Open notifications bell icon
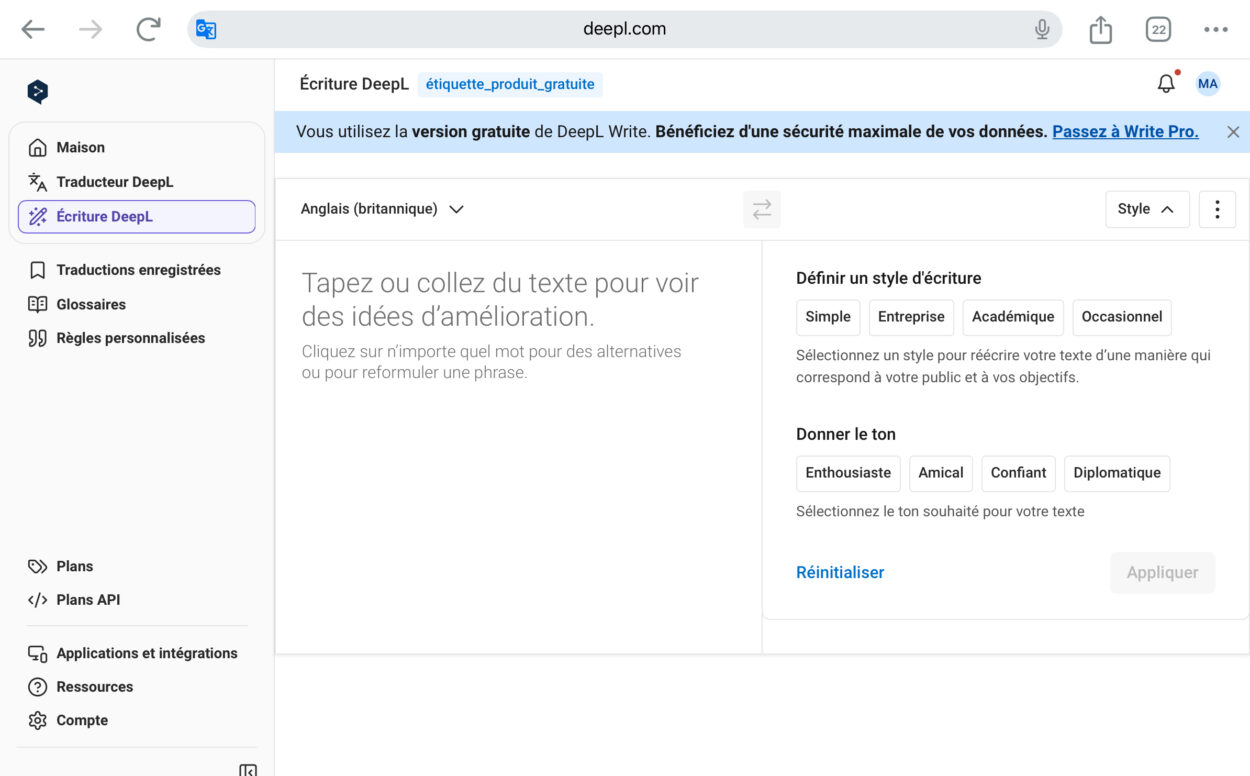 coord(1166,84)
